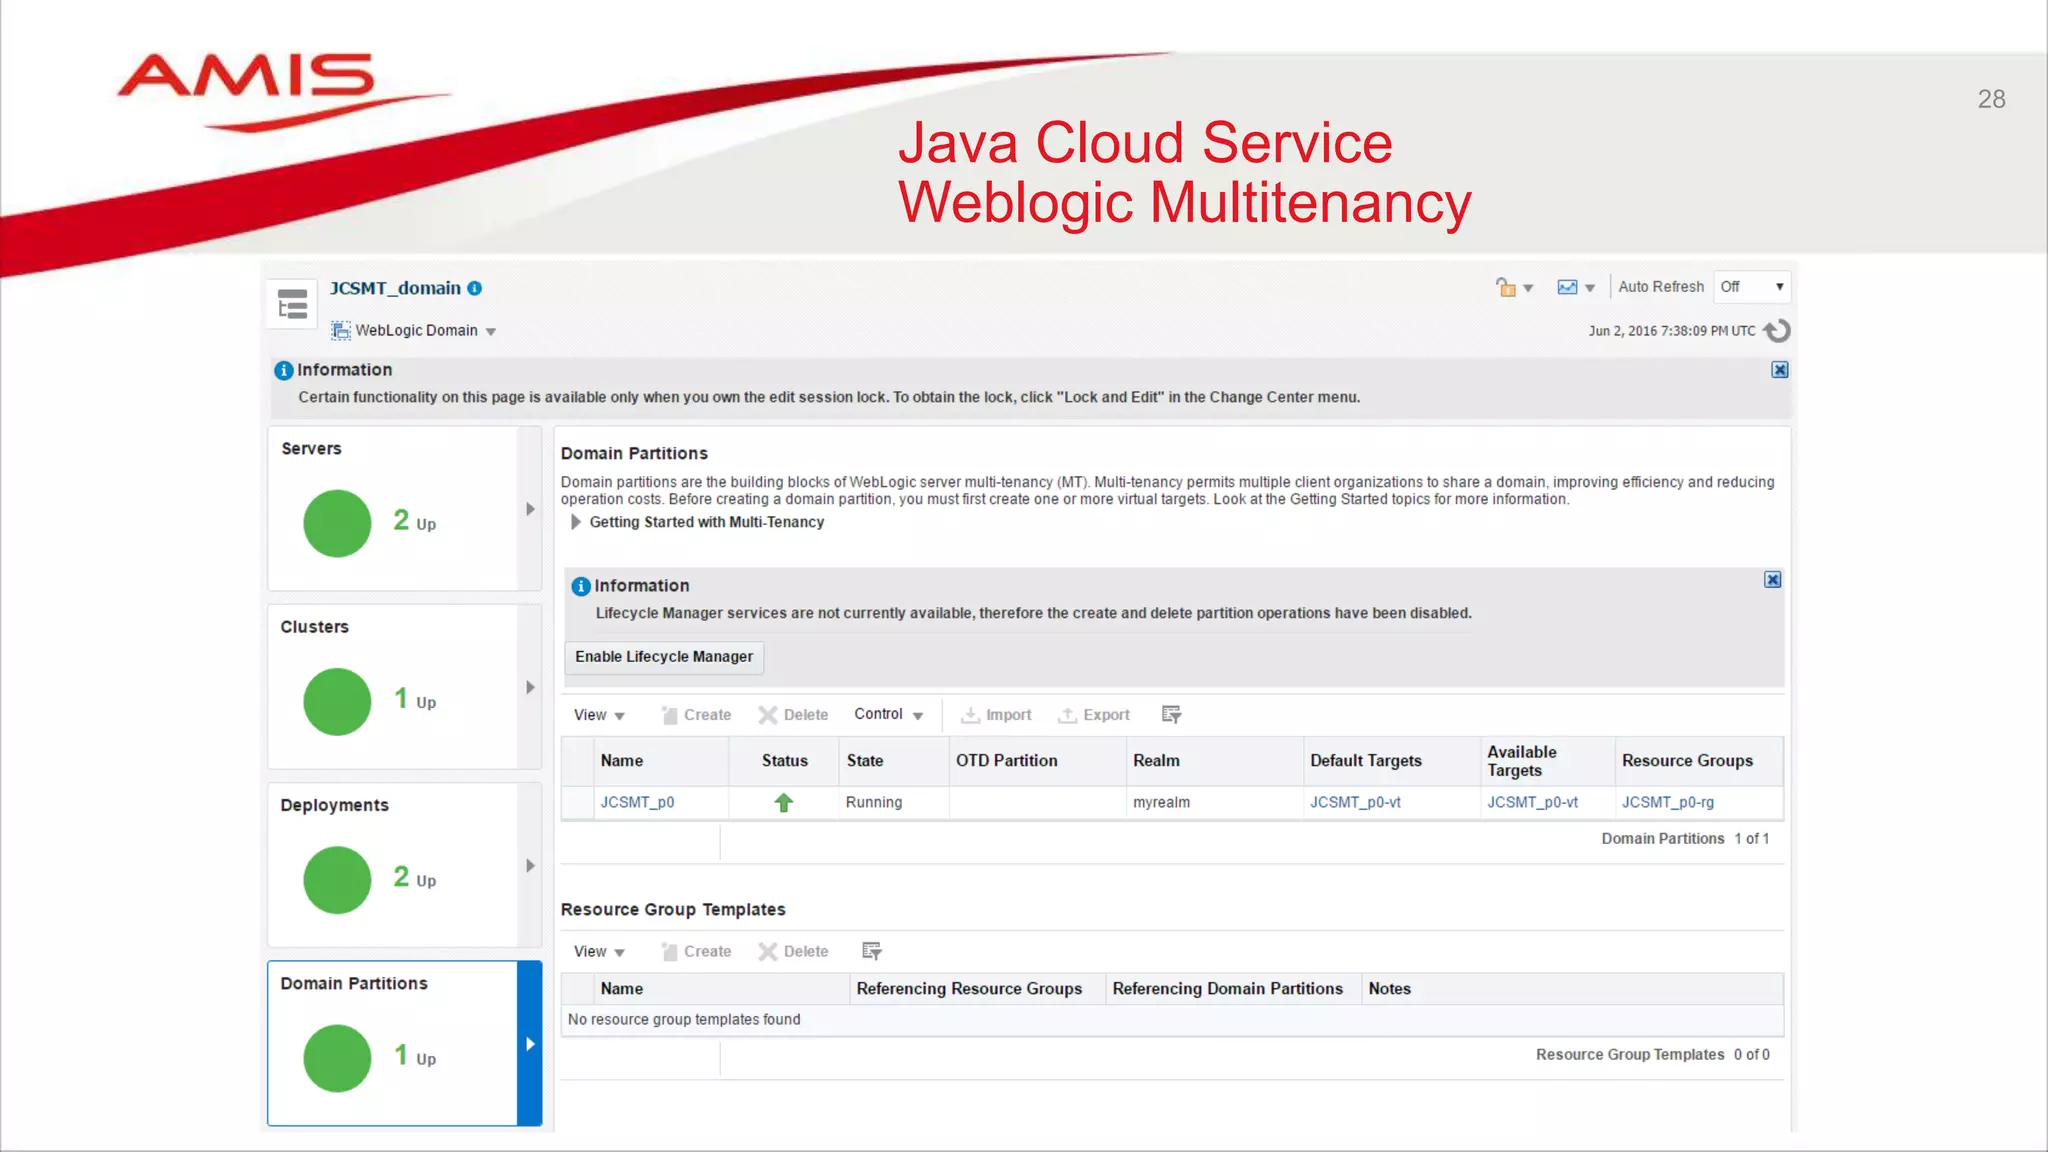Click the Referencing Resource Groups column header
The height and width of the screenshot is (1152, 2048).
coord(977,989)
